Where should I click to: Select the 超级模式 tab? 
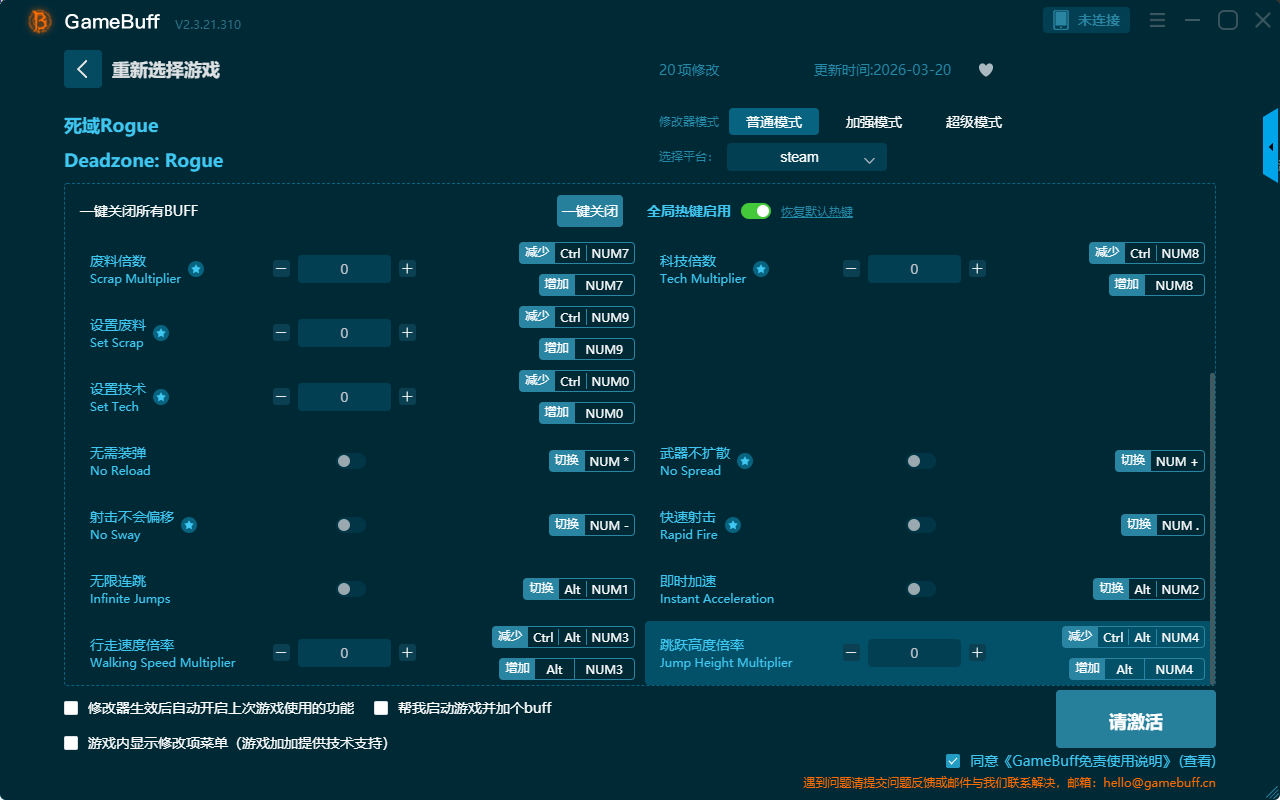tap(973, 122)
